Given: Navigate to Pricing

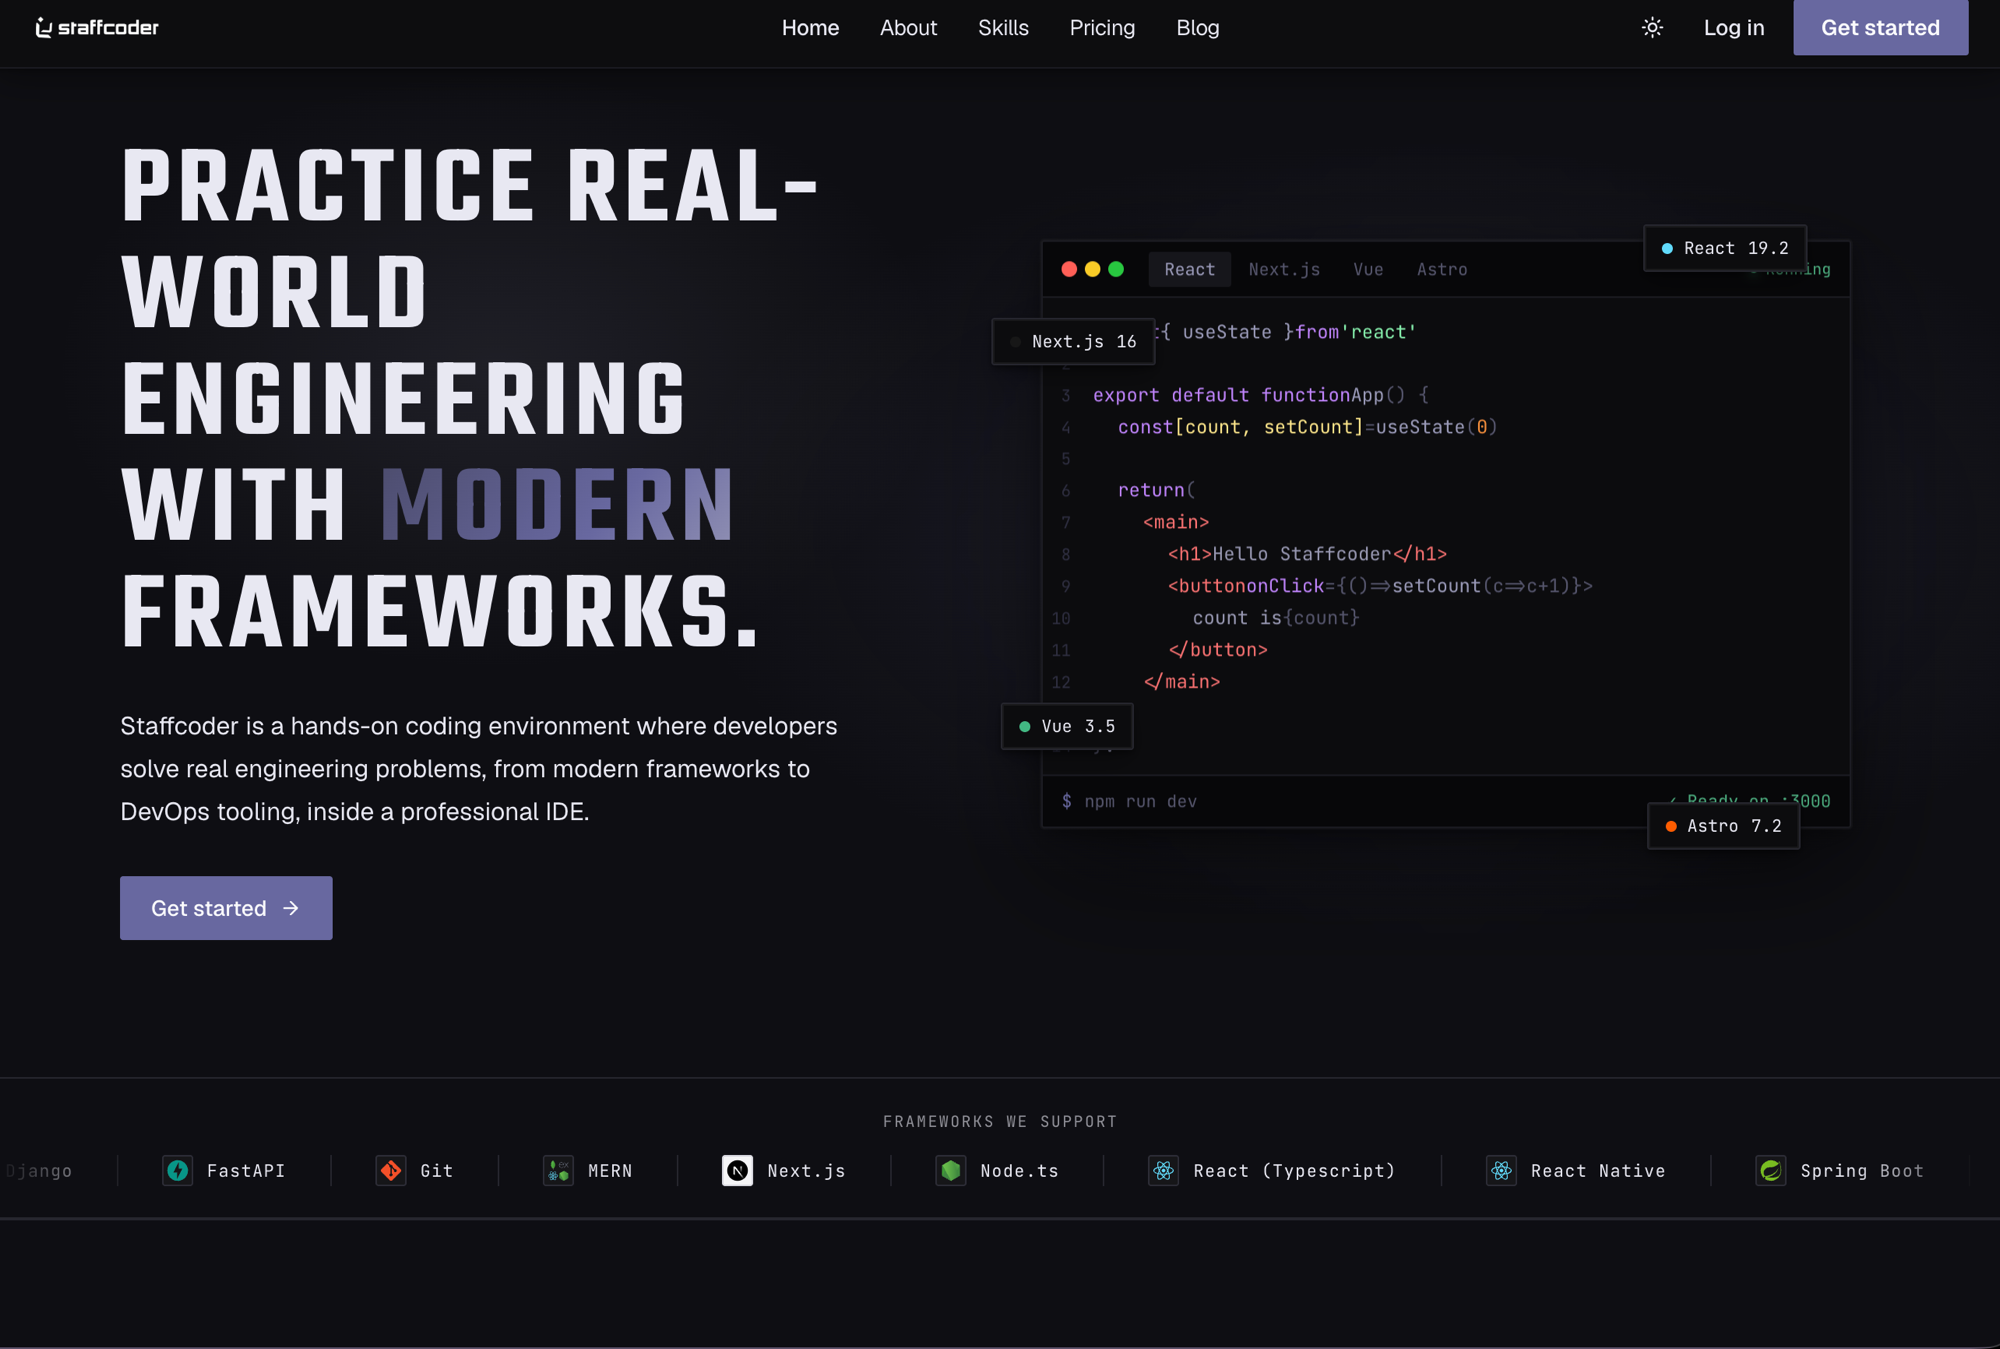Looking at the screenshot, I should pyautogui.click(x=1102, y=28).
